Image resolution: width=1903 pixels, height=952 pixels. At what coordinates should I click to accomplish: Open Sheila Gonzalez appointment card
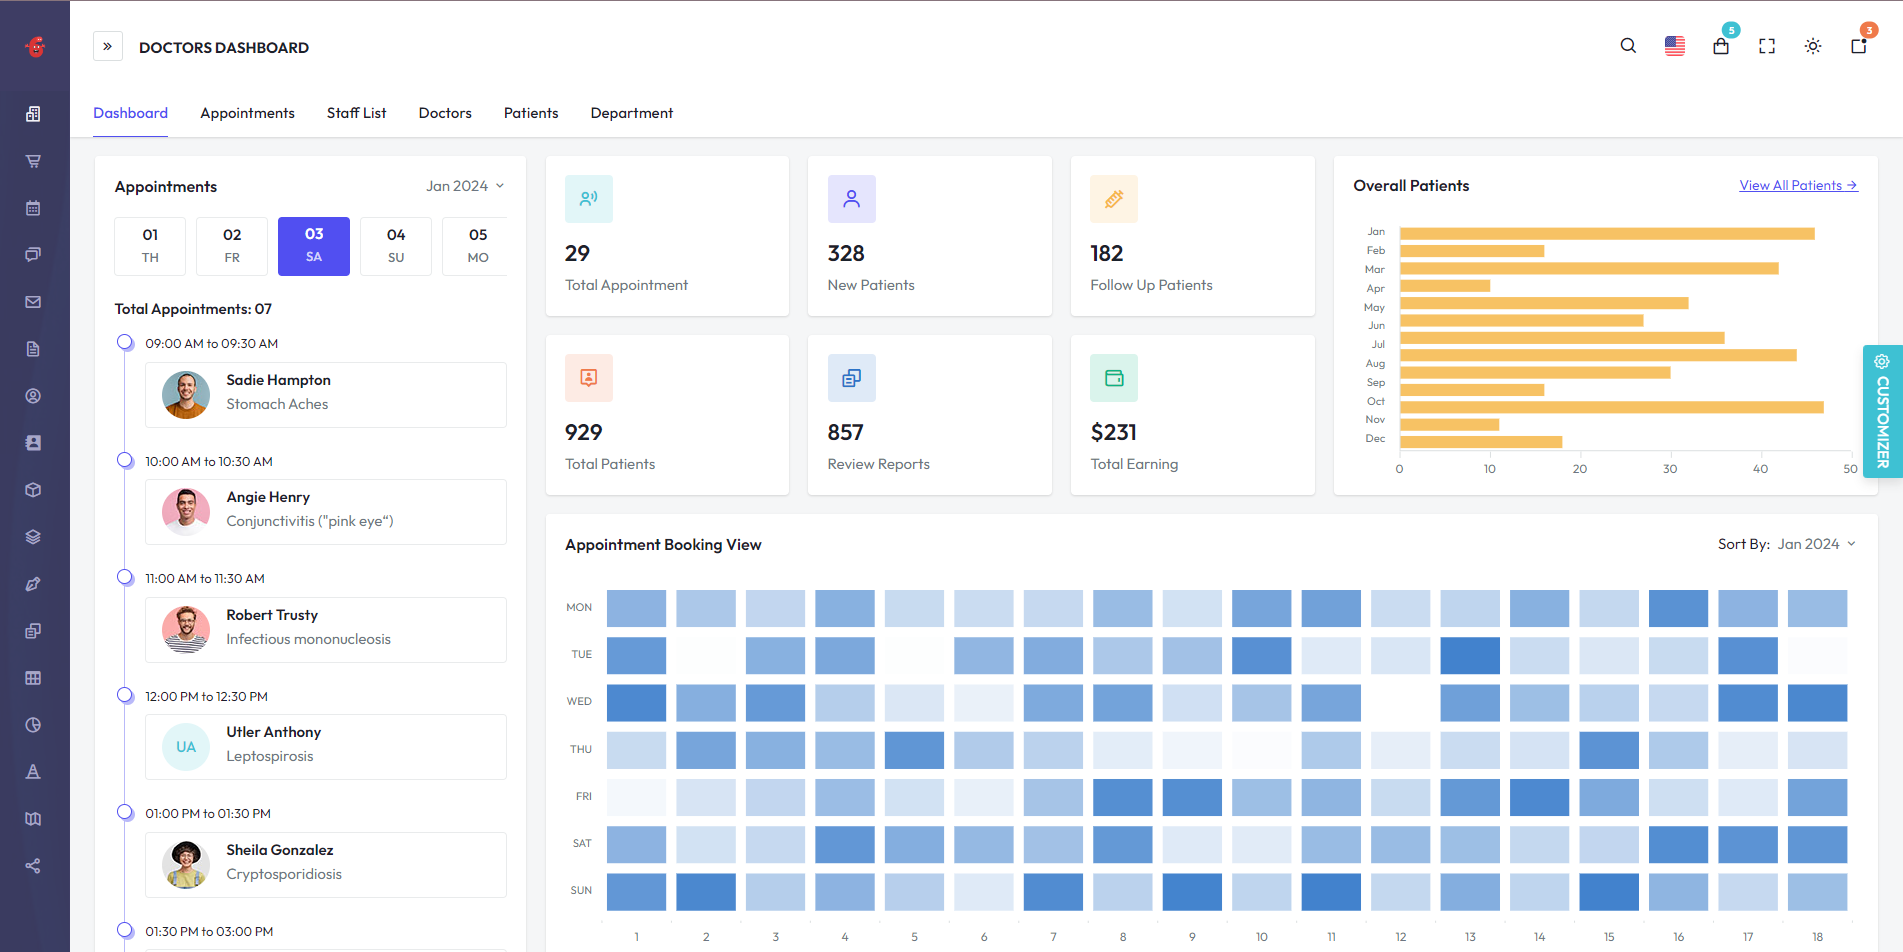(x=326, y=865)
